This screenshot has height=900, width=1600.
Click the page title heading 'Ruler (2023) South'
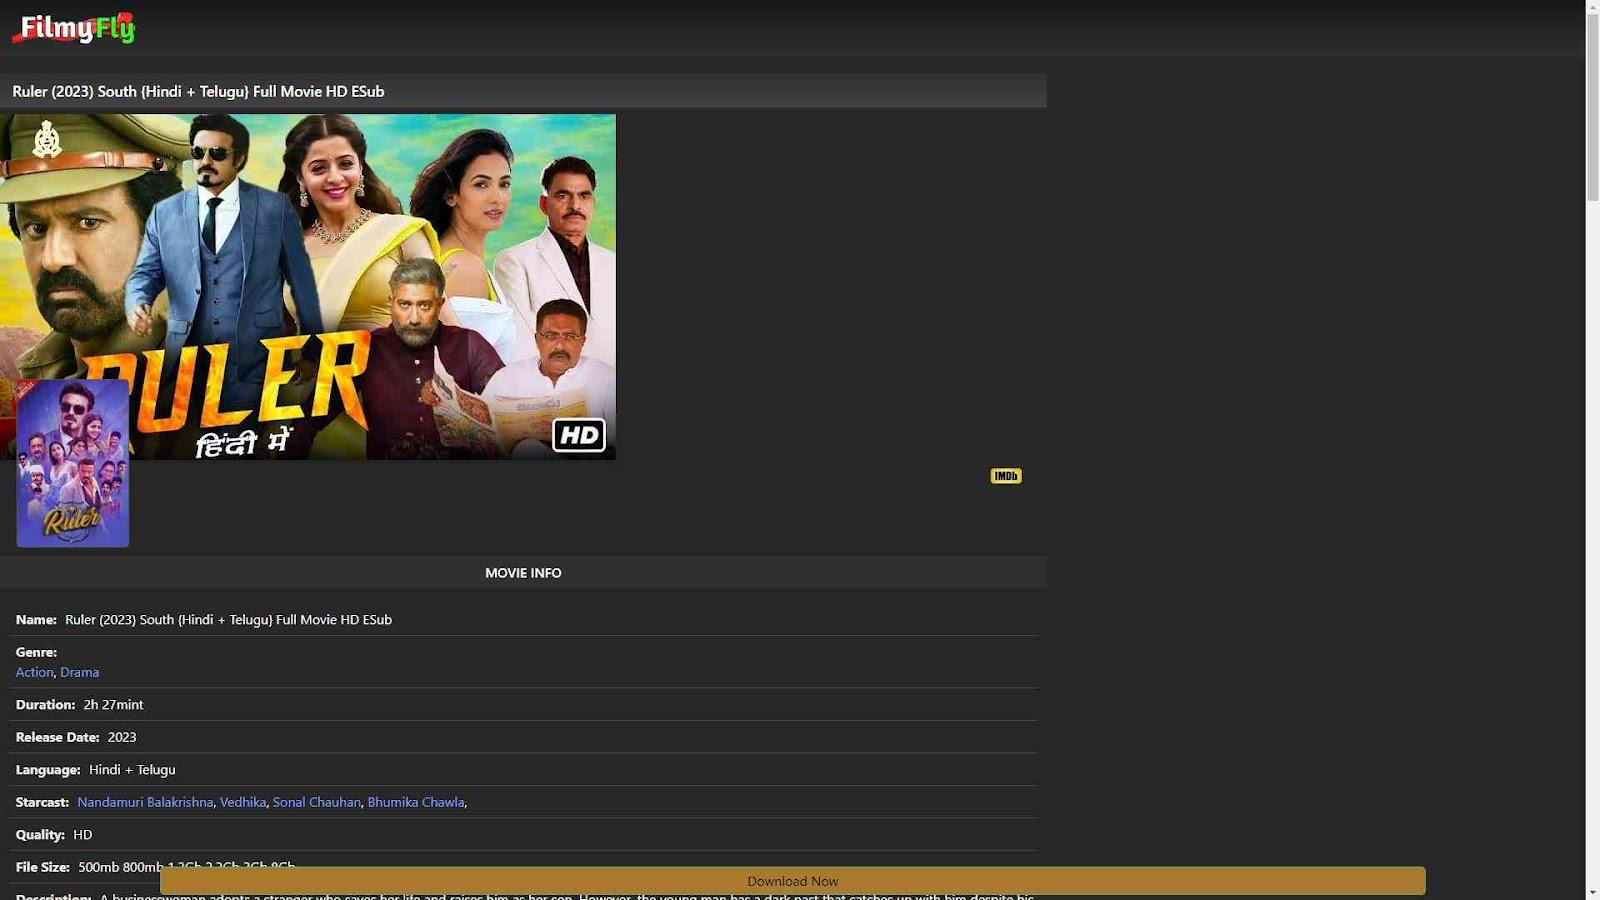[198, 91]
